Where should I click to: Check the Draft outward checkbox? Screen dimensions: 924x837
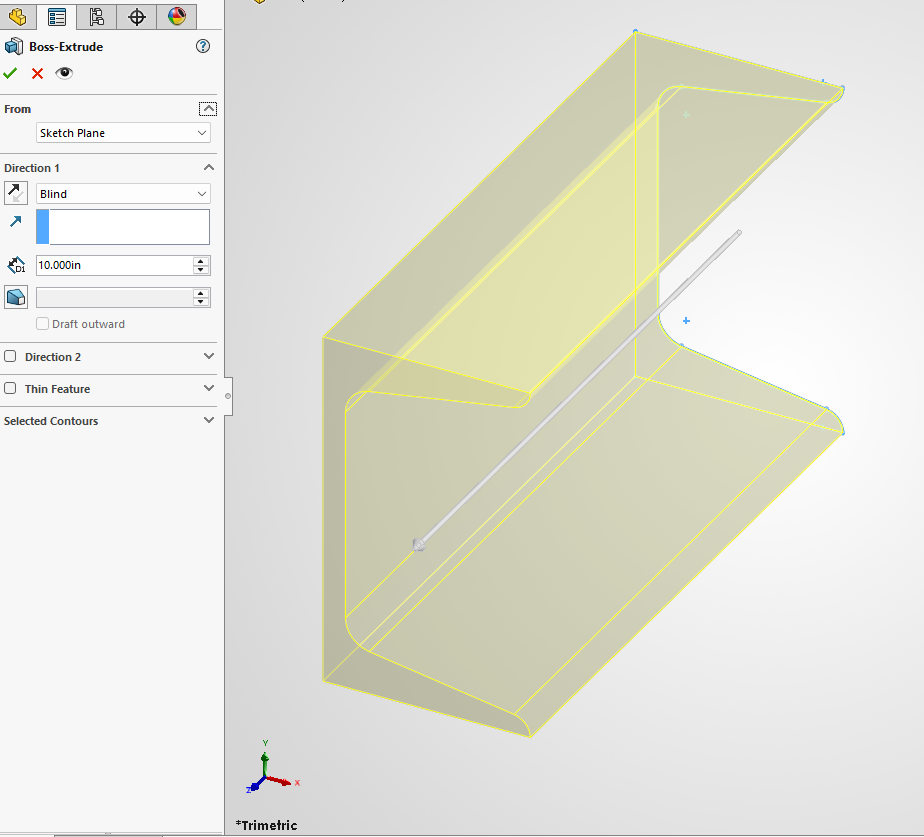click(x=42, y=324)
